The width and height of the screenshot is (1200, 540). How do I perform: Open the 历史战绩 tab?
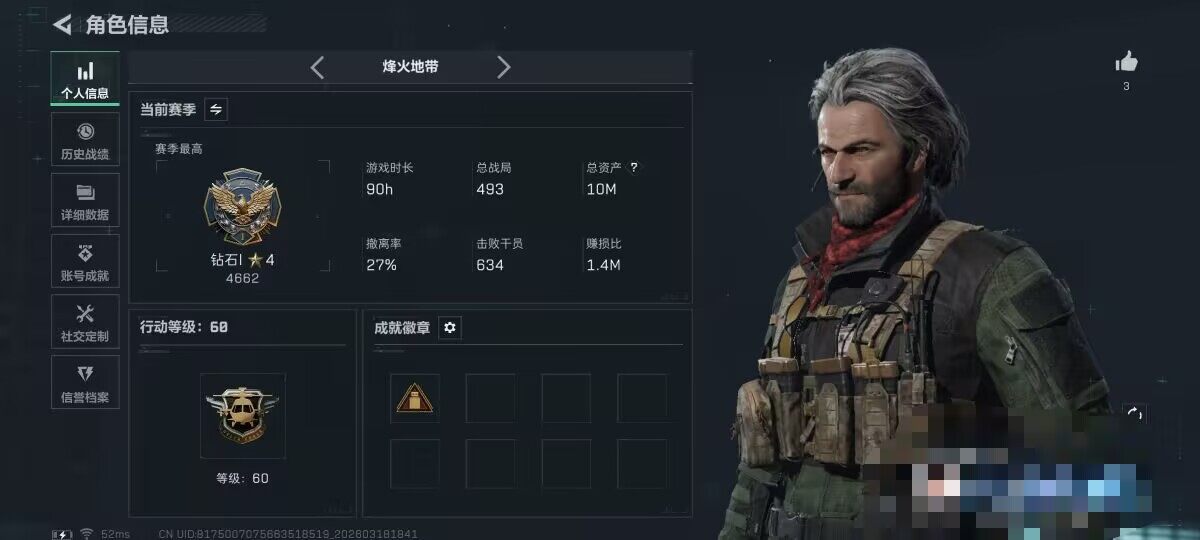85,140
